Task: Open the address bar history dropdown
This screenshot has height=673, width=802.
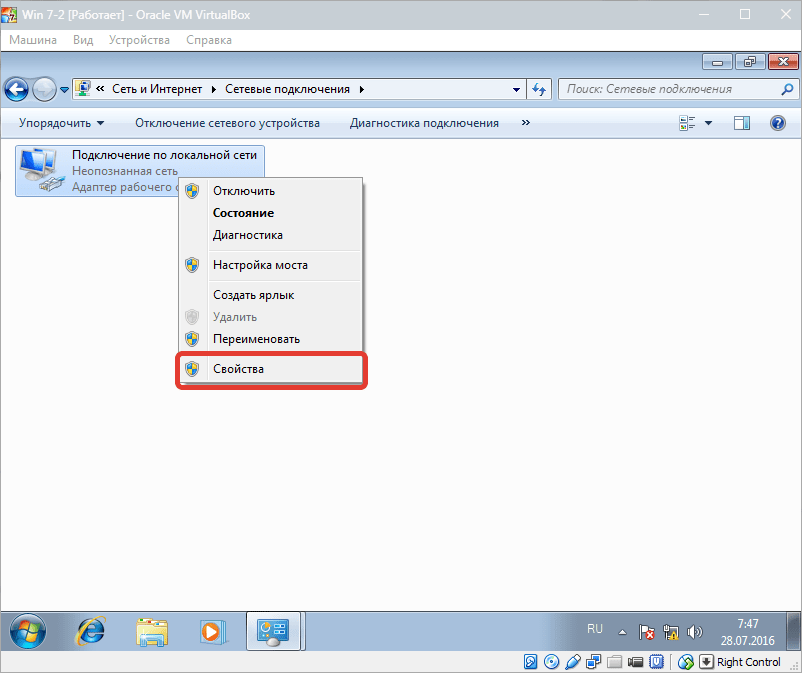Action: point(516,89)
